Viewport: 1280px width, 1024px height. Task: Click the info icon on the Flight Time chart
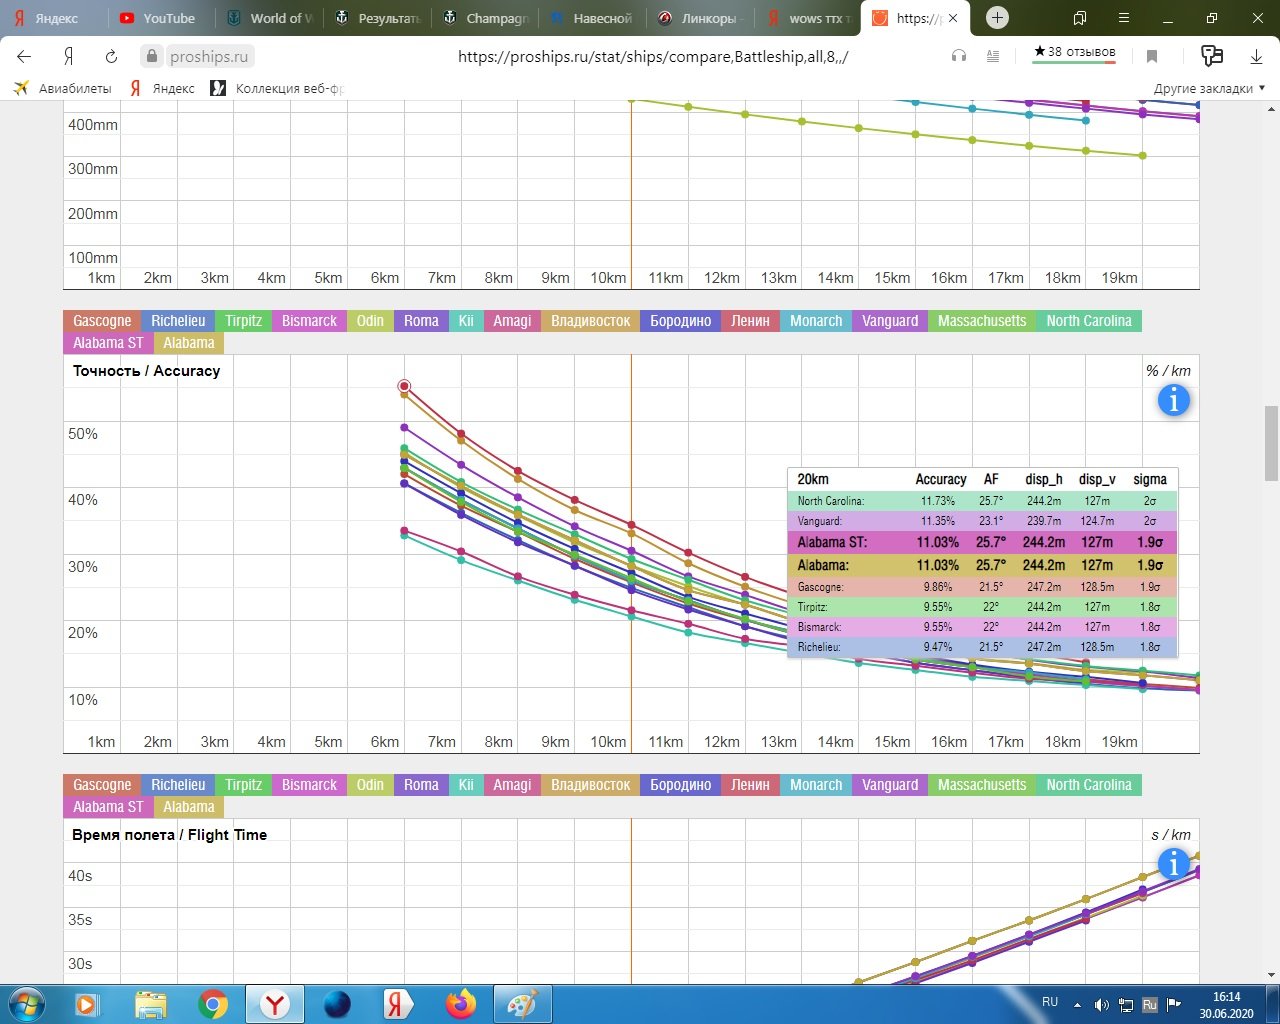pos(1173,863)
